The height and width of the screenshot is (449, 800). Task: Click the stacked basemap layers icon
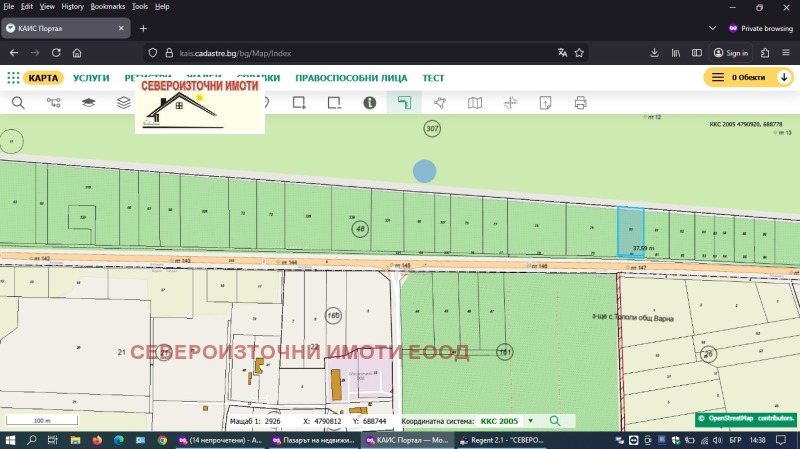click(x=123, y=102)
